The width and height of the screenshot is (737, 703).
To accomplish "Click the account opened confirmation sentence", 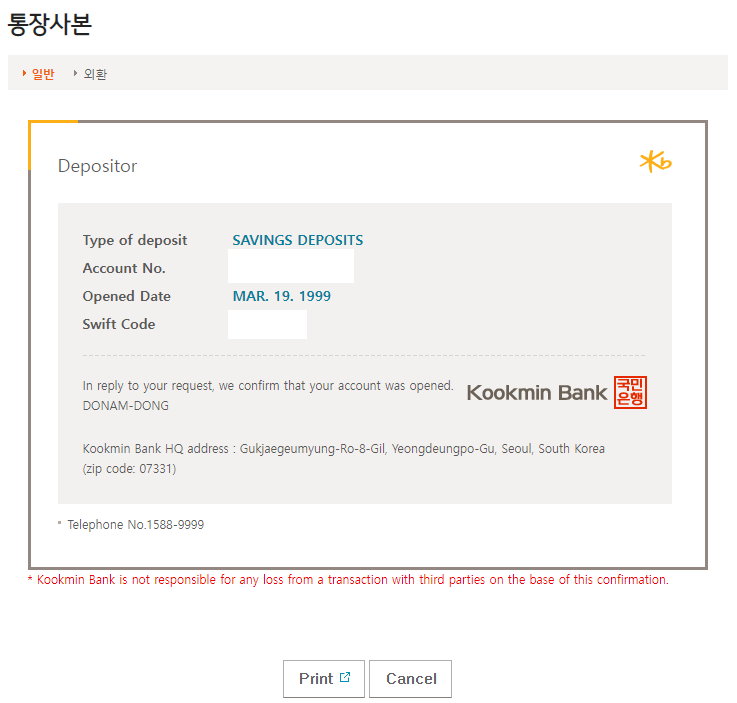I will click(x=268, y=386).
